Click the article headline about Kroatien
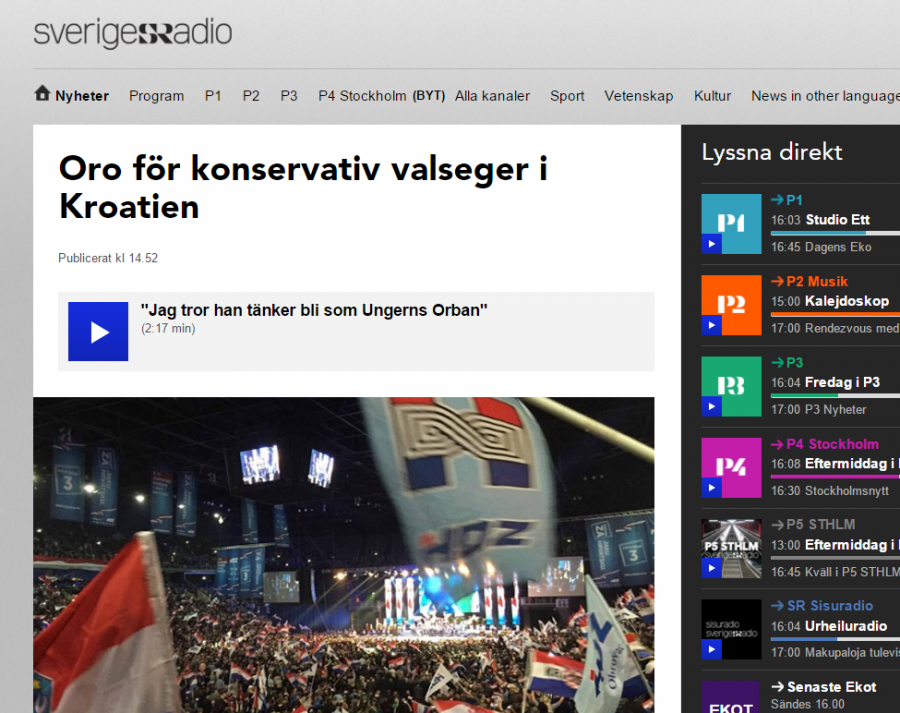The width and height of the screenshot is (900, 713). [304, 187]
